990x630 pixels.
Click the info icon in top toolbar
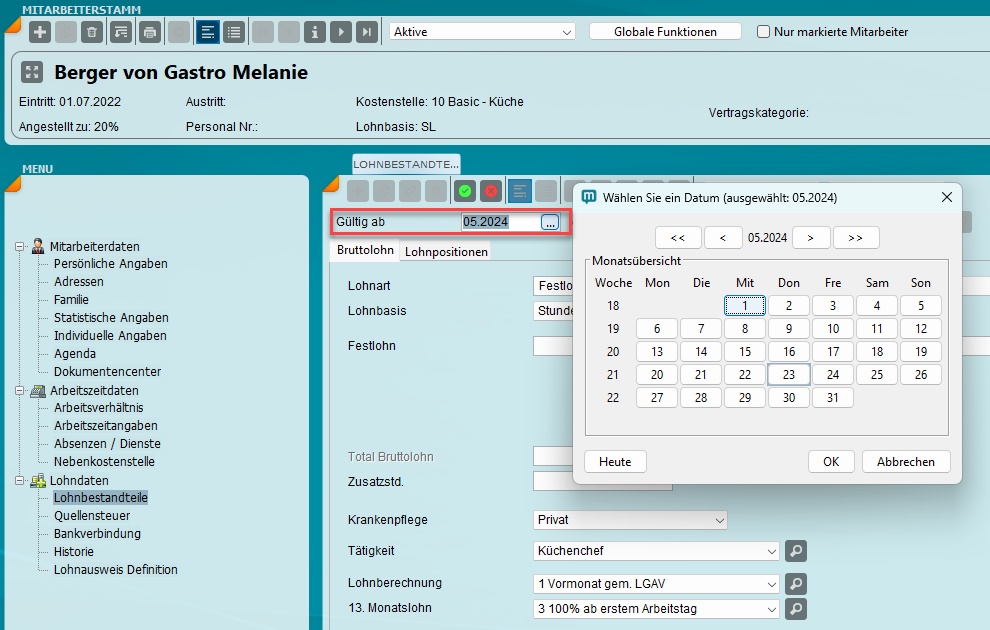coord(315,32)
